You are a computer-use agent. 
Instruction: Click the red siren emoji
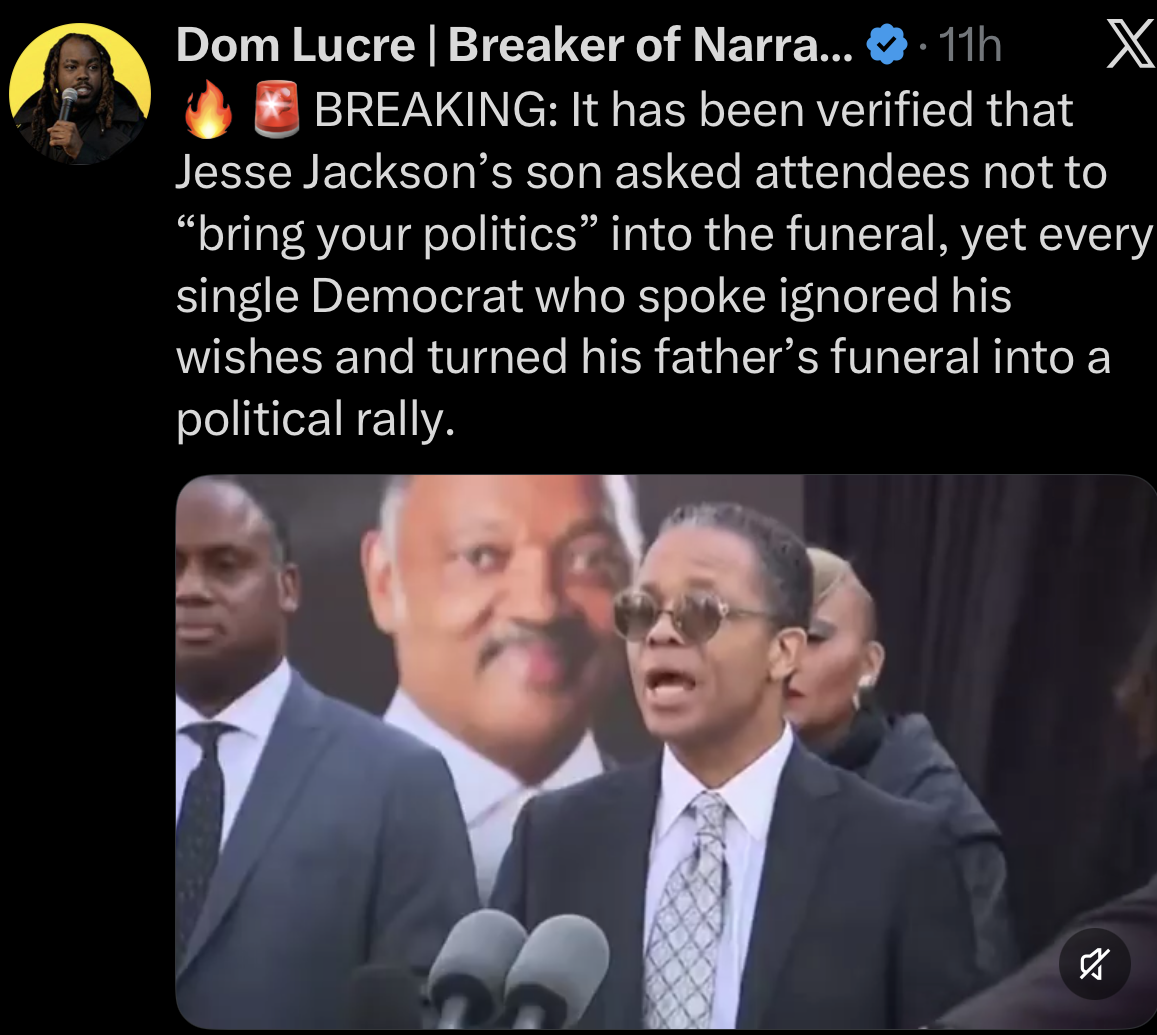click(277, 110)
